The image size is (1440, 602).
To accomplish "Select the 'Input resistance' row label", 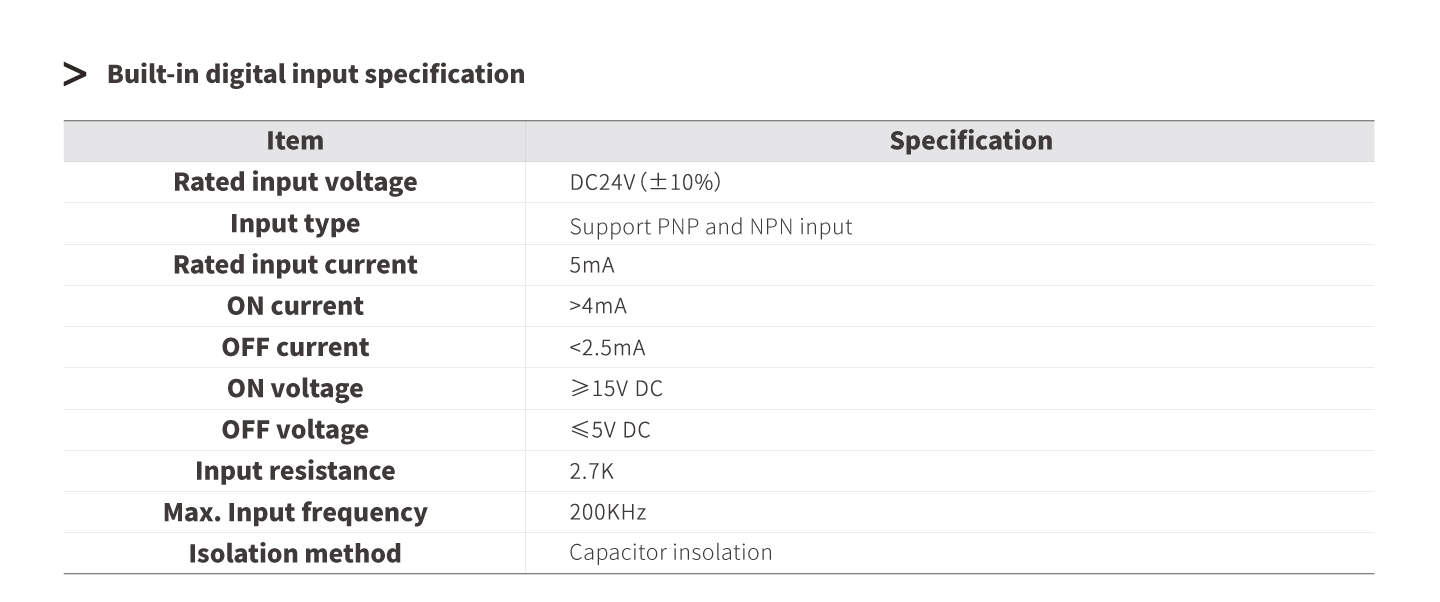I will pyautogui.click(x=295, y=470).
